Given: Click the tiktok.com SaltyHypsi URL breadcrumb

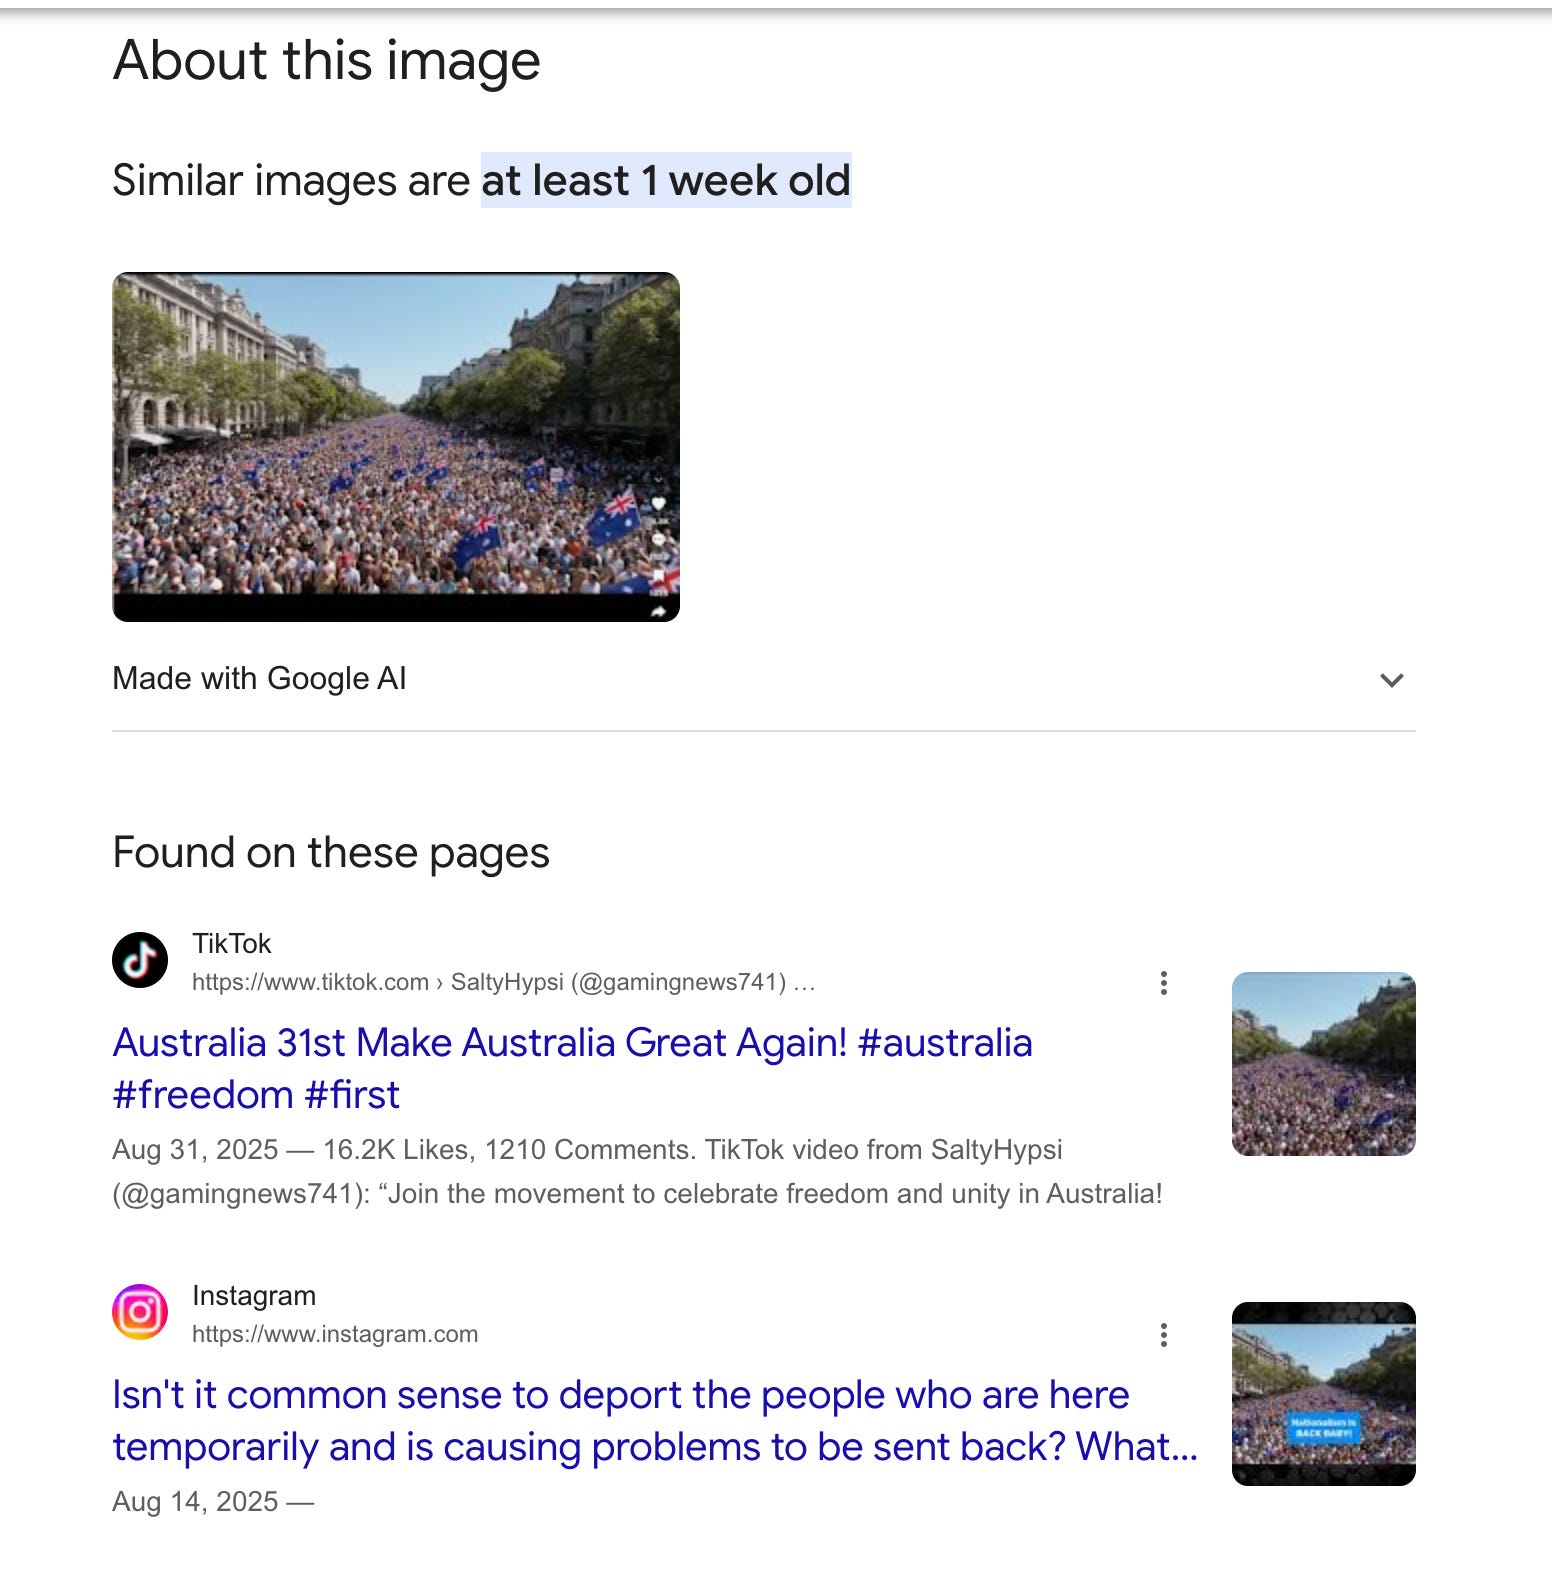Looking at the screenshot, I should [503, 982].
